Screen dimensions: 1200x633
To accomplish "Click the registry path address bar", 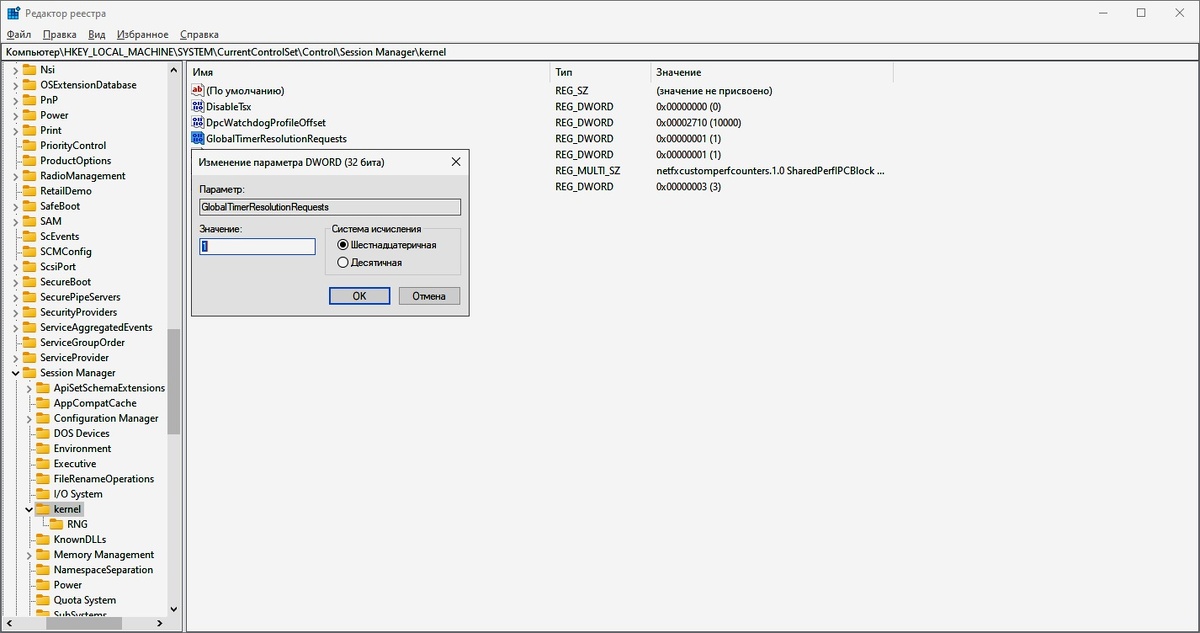I will click(x=600, y=51).
